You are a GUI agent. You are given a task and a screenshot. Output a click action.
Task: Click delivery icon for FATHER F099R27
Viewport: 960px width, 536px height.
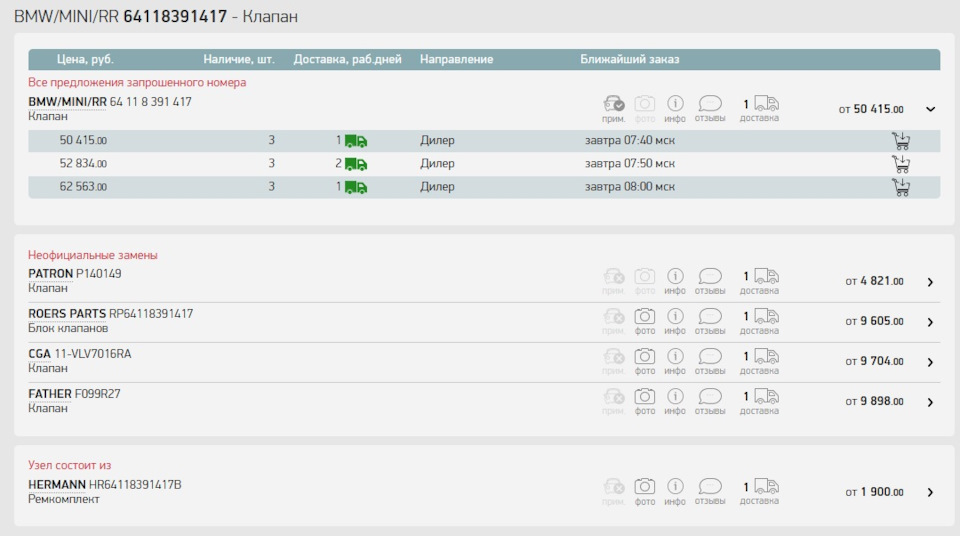point(766,396)
